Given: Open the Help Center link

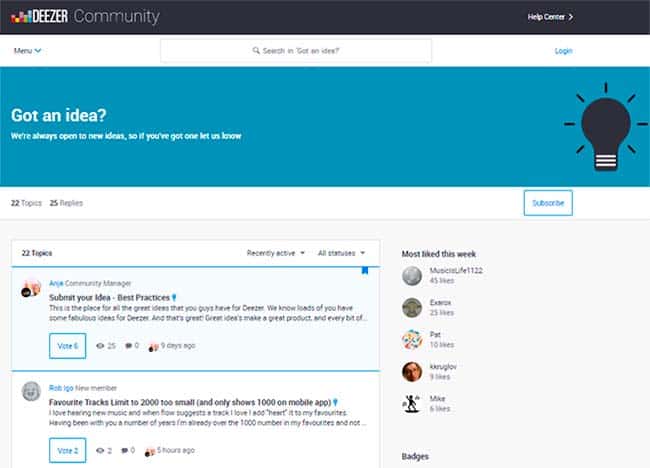Looking at the screenshot, I should coord(550,17).
